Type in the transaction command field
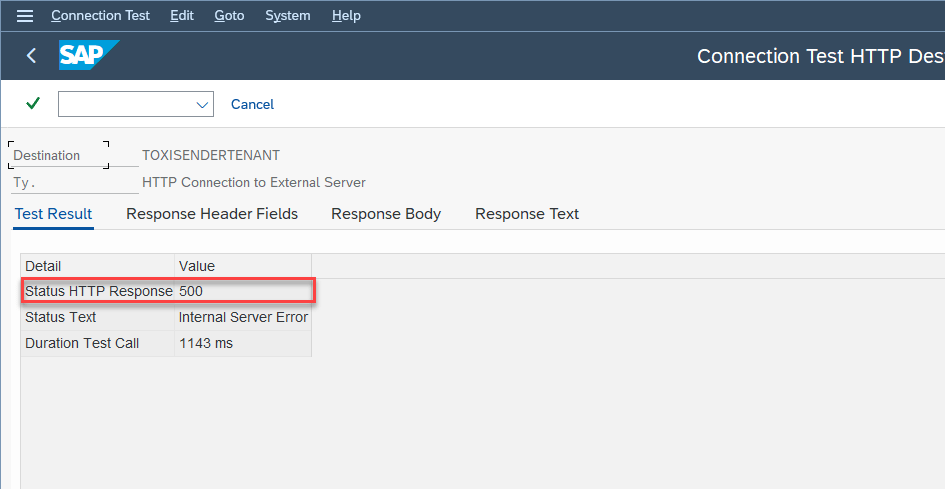The width and height of the screenshot is (945, 489). click(124, 104)
